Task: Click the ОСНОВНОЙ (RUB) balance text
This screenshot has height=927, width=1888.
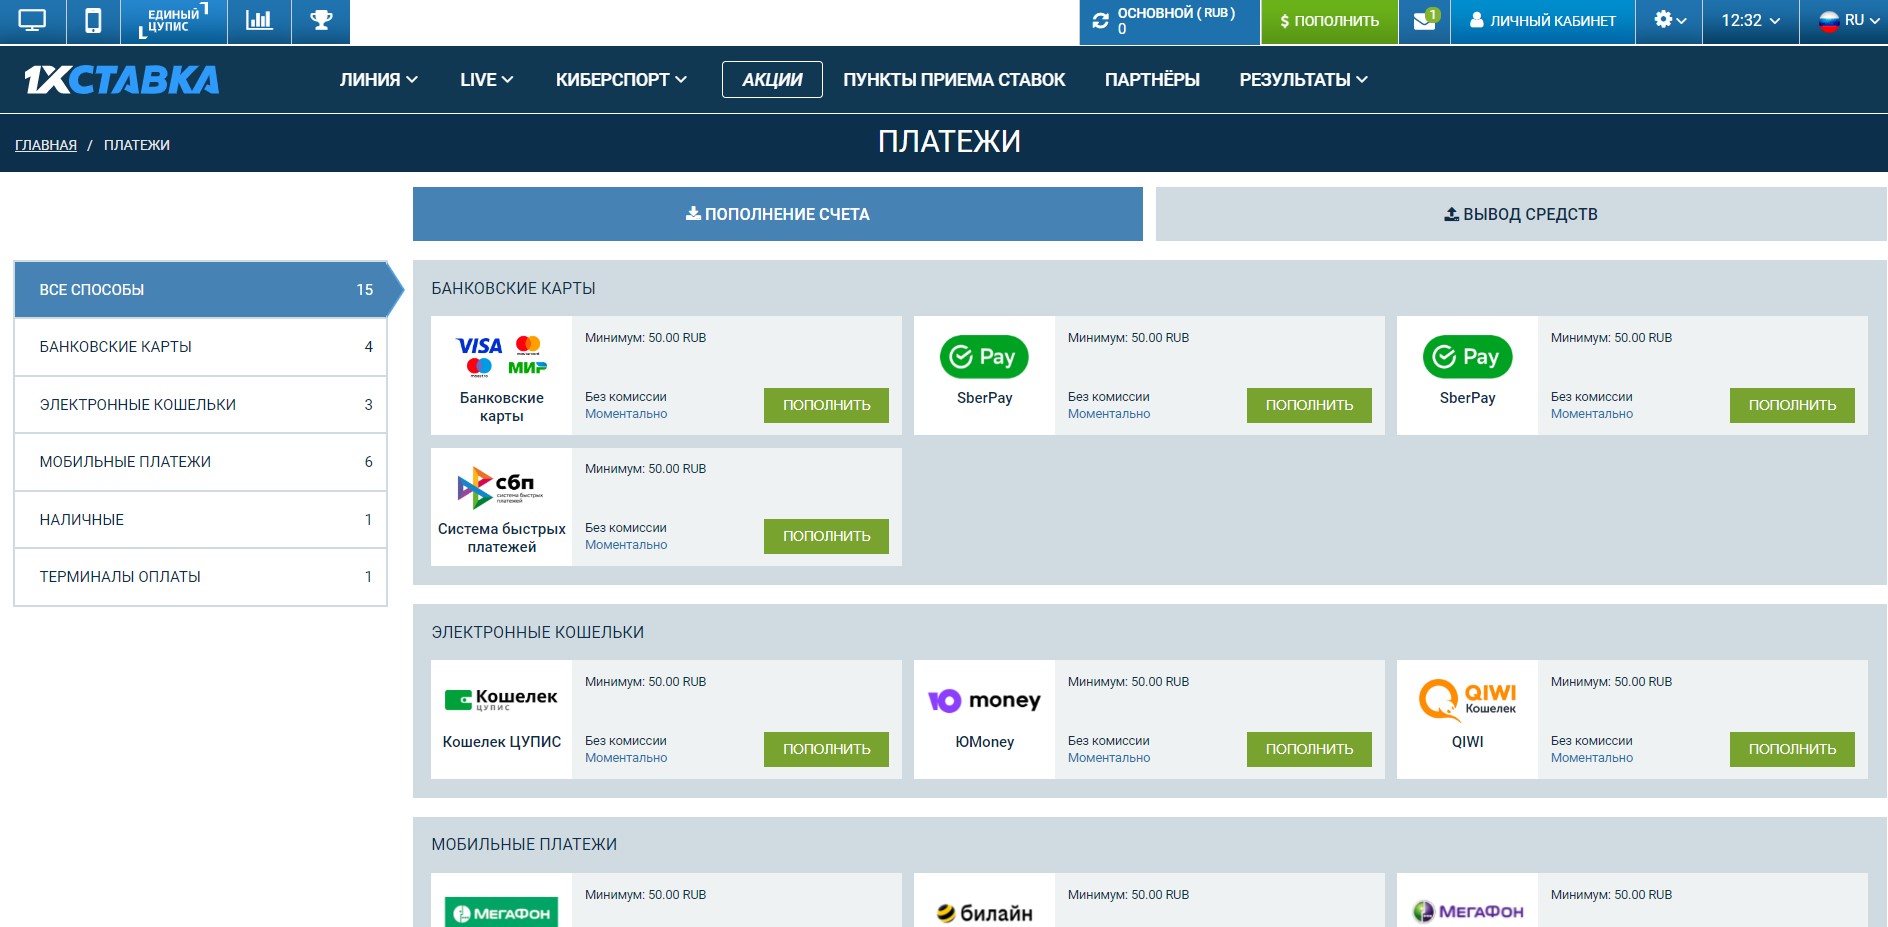Action: (1176, 13)
